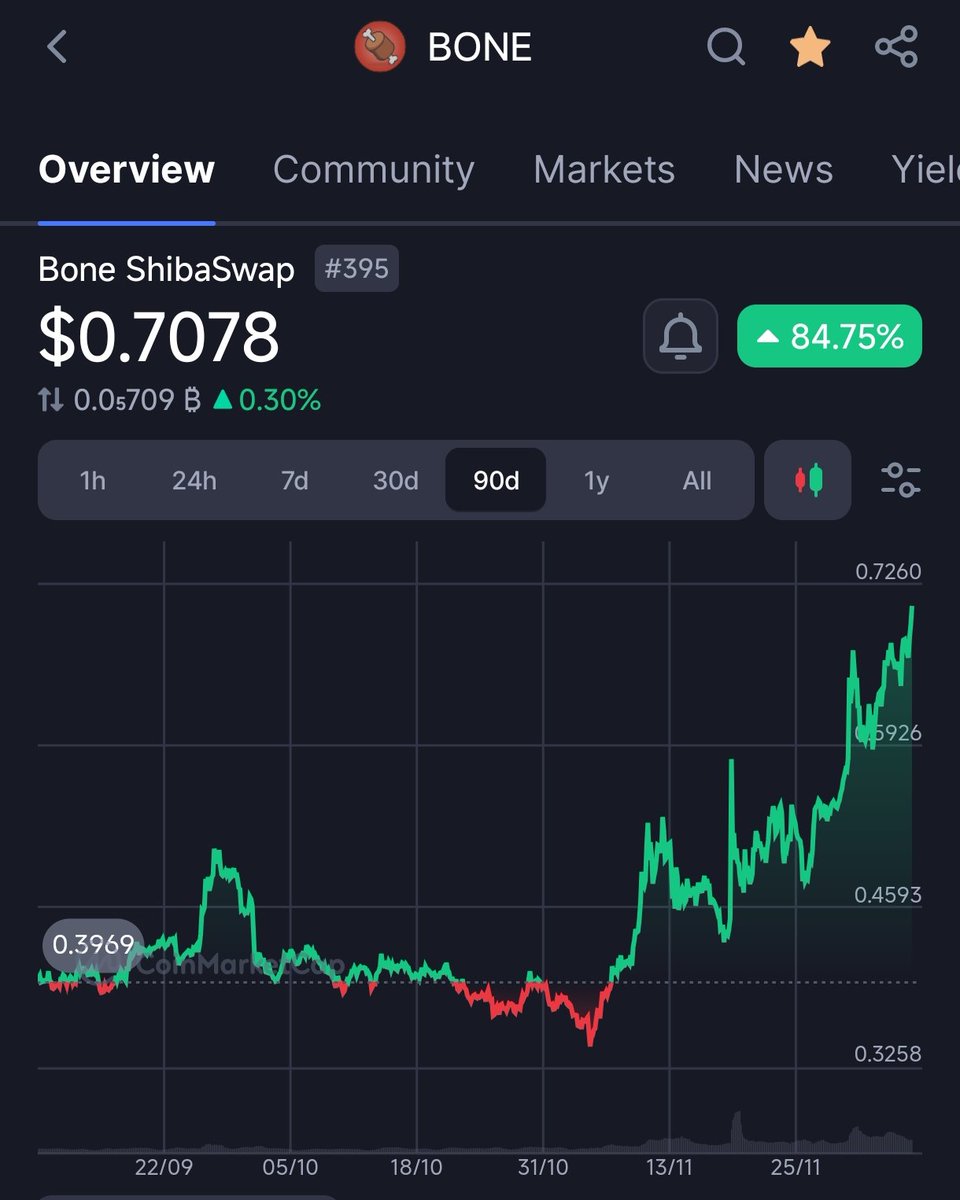
Task: Select the 24h timeframe option
Action: click(194, 481)
